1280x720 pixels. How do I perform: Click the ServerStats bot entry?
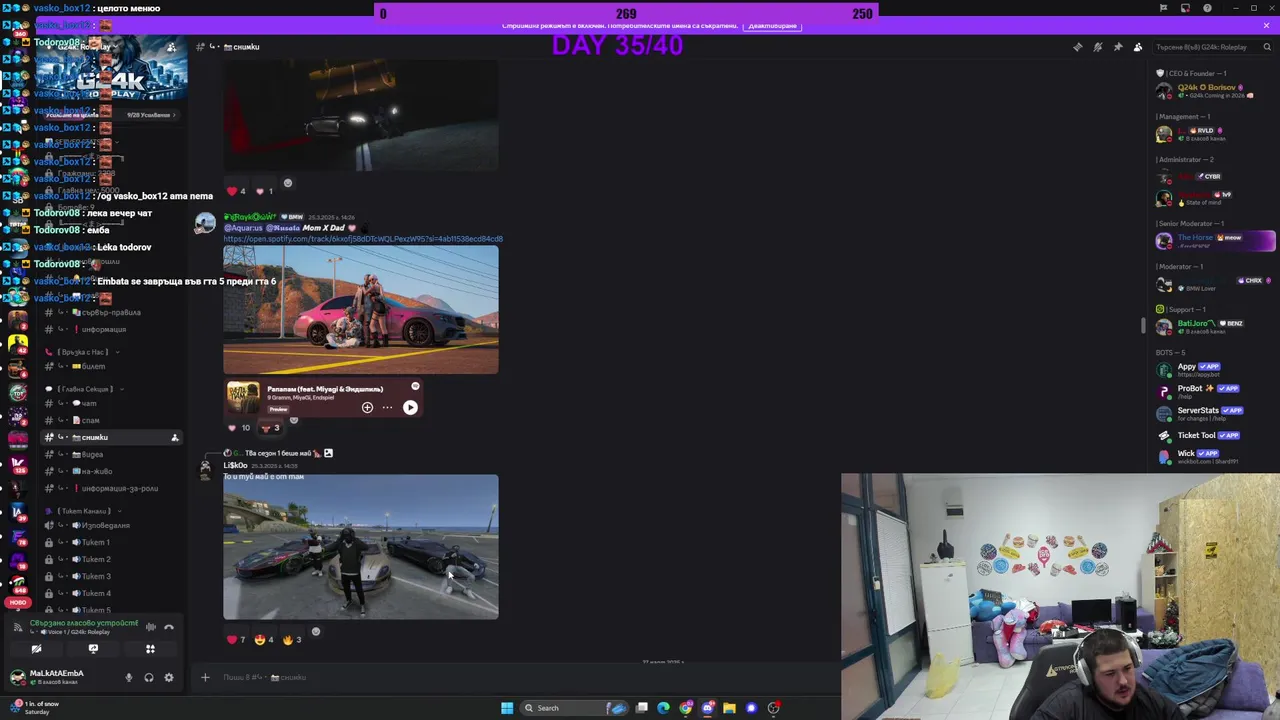pyautogui.click(x=1213, y=413)
